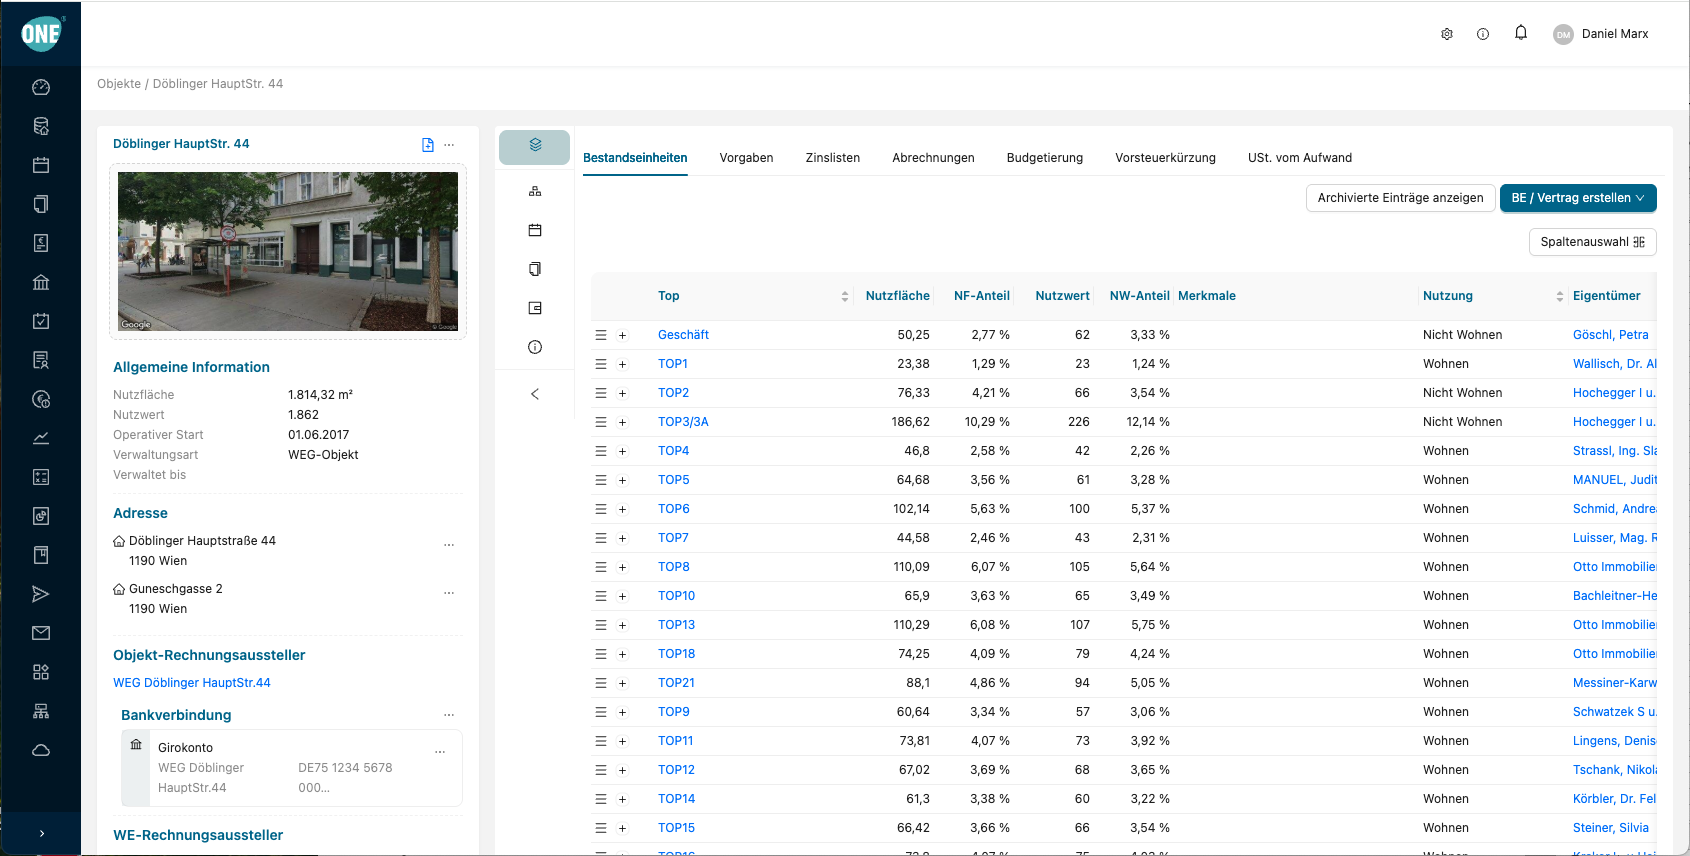The width and height of the screenshot is (1690, 856).
Task: Open the Budgetierung tab
Action: coord(1045,158)
